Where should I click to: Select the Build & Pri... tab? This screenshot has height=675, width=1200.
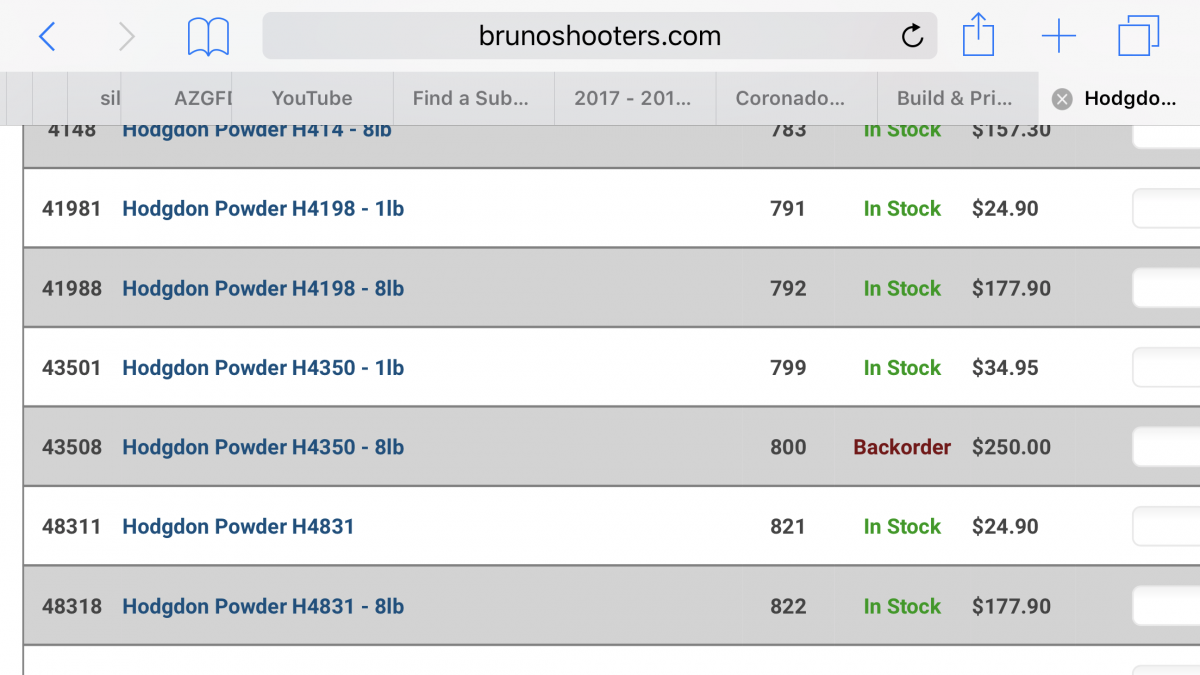click(x=954, y=98)
